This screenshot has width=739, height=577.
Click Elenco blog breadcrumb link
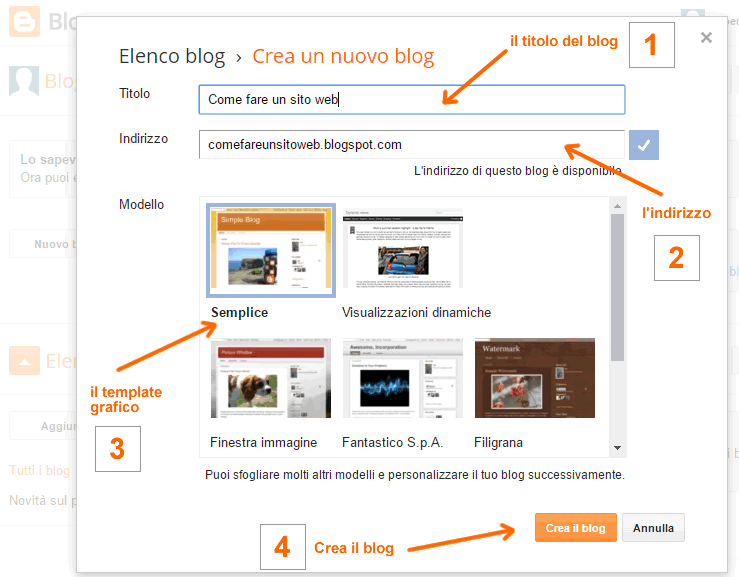pyautogui.click(x=172, y=56)
